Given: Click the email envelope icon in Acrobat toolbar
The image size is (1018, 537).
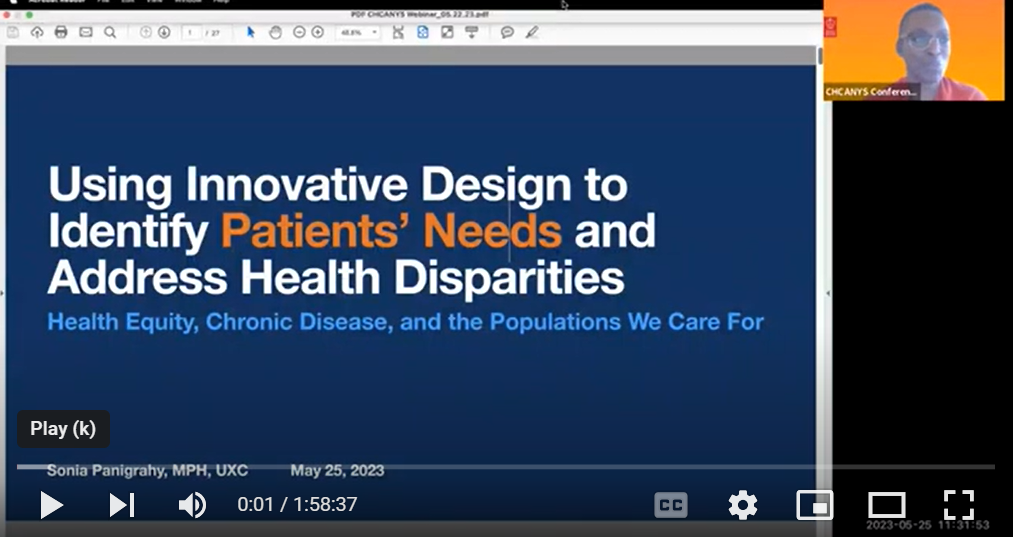Looking at the screenshot, I should point(86,32).
